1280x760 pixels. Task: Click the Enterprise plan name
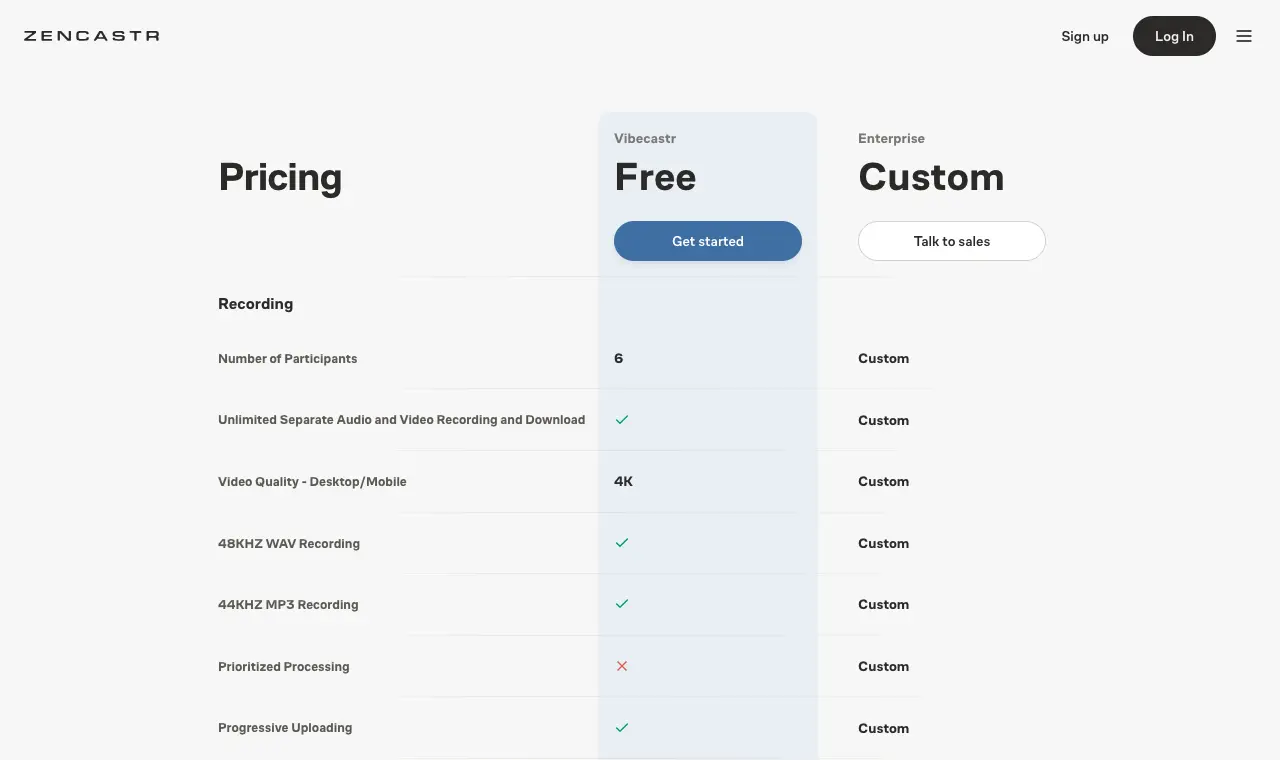click(891, 138)
